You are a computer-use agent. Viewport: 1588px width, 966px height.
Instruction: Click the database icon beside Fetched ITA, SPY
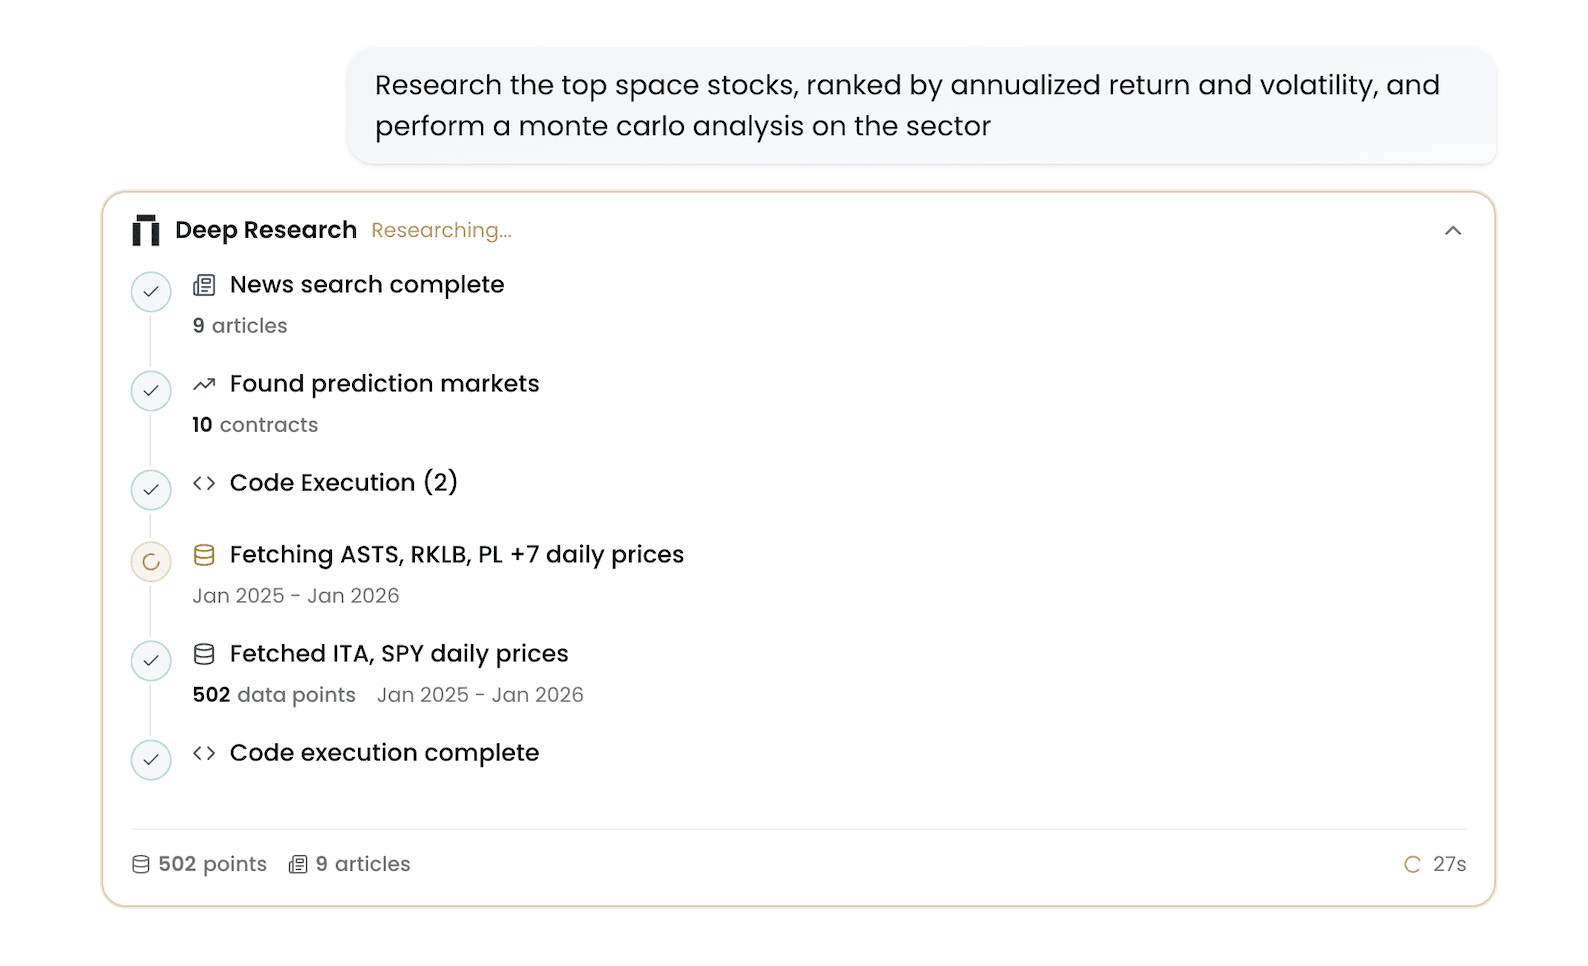pos(204,653)
